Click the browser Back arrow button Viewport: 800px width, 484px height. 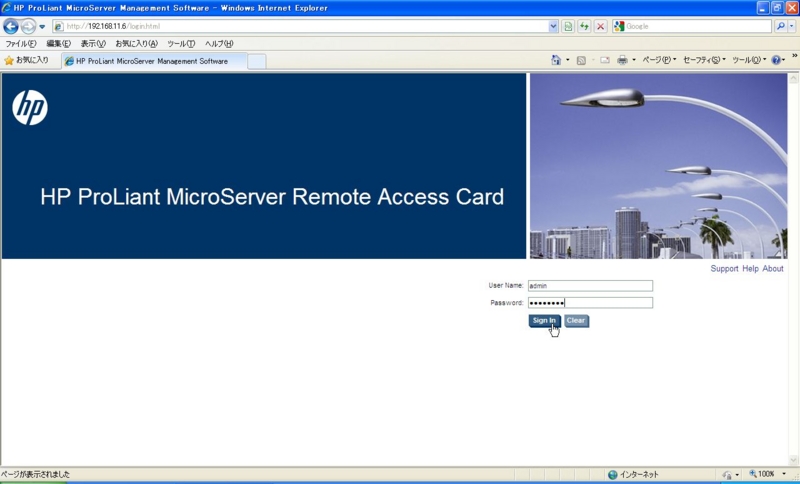pyautogui.click(x=11, y=26)
